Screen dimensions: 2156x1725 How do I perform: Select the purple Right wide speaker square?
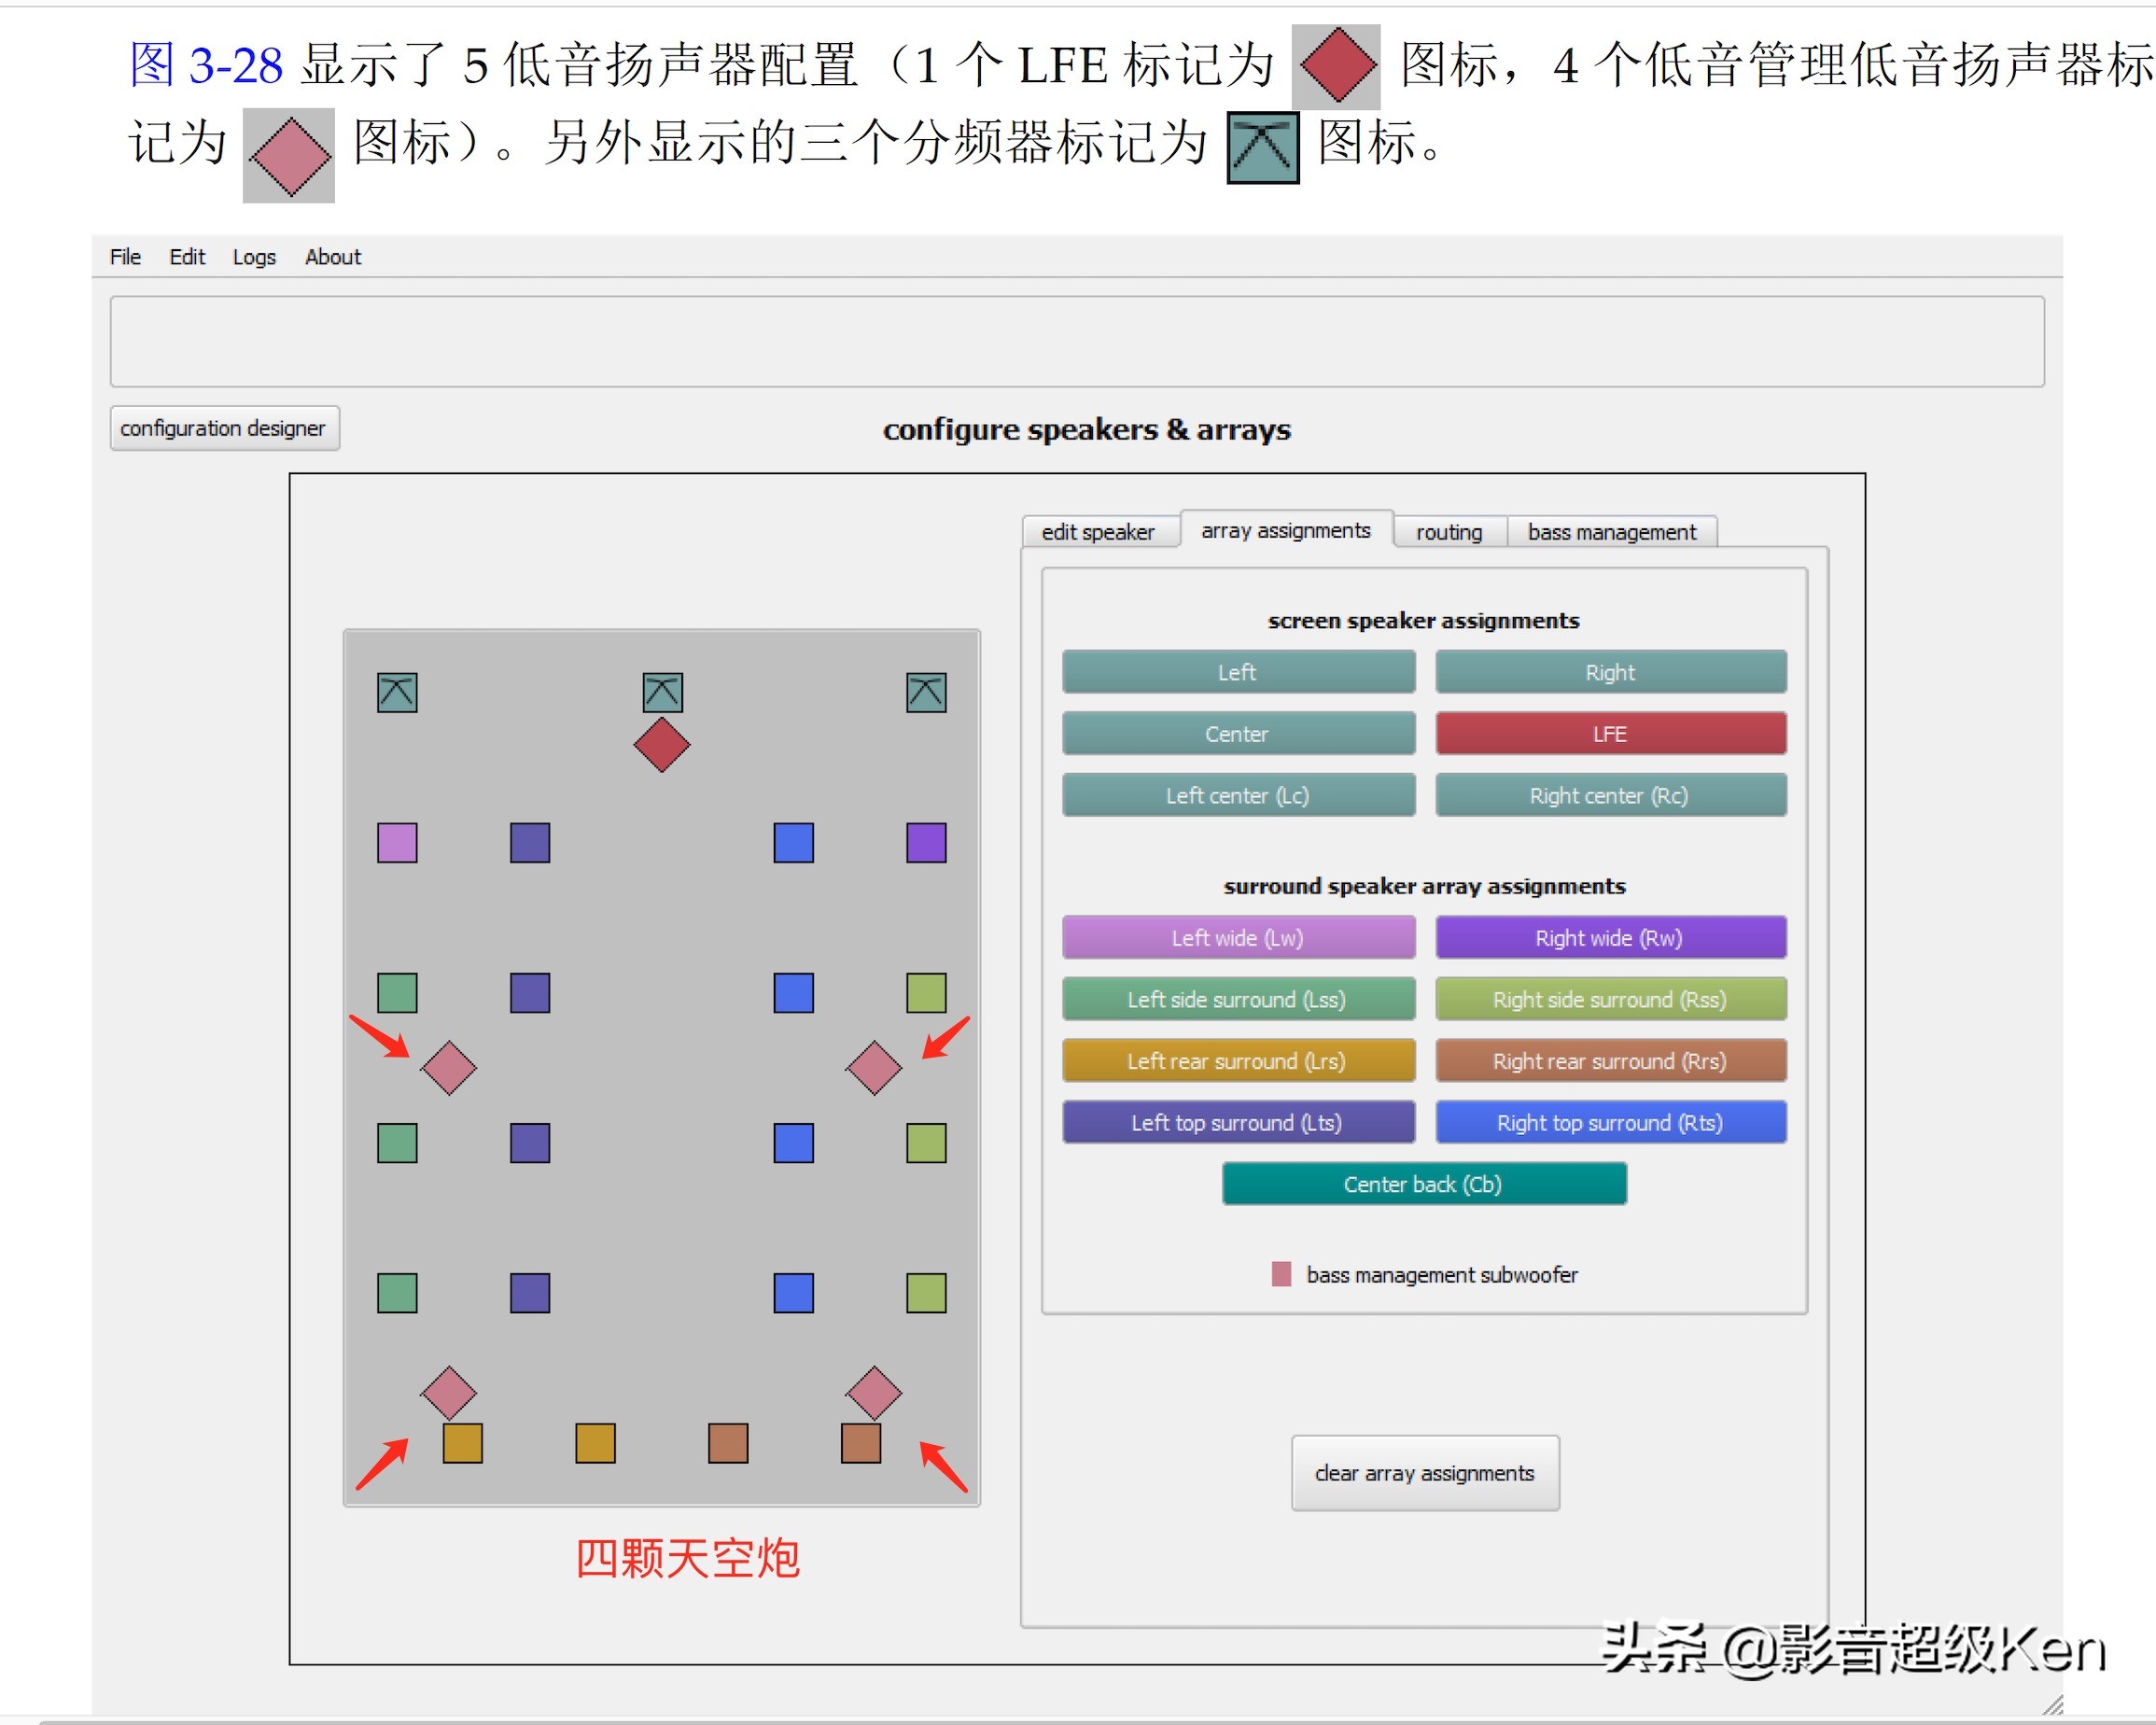pos(926,842)
